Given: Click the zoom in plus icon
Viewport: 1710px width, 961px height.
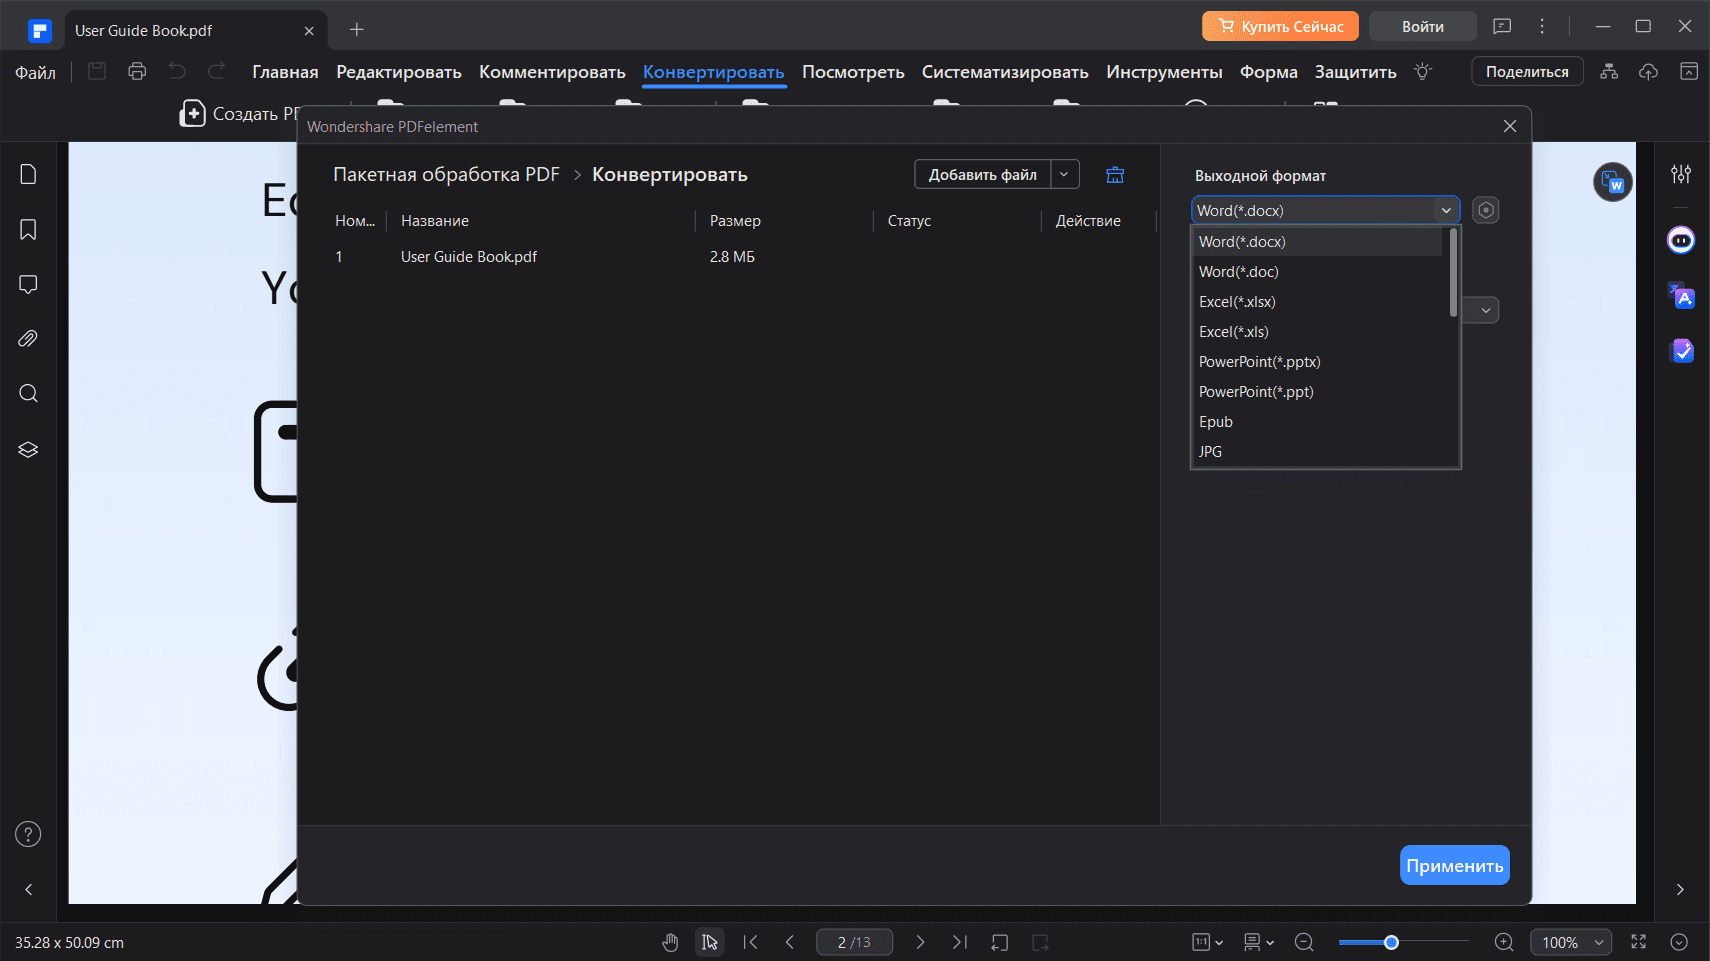Looking at the screenshot, I should (1504, 942).
